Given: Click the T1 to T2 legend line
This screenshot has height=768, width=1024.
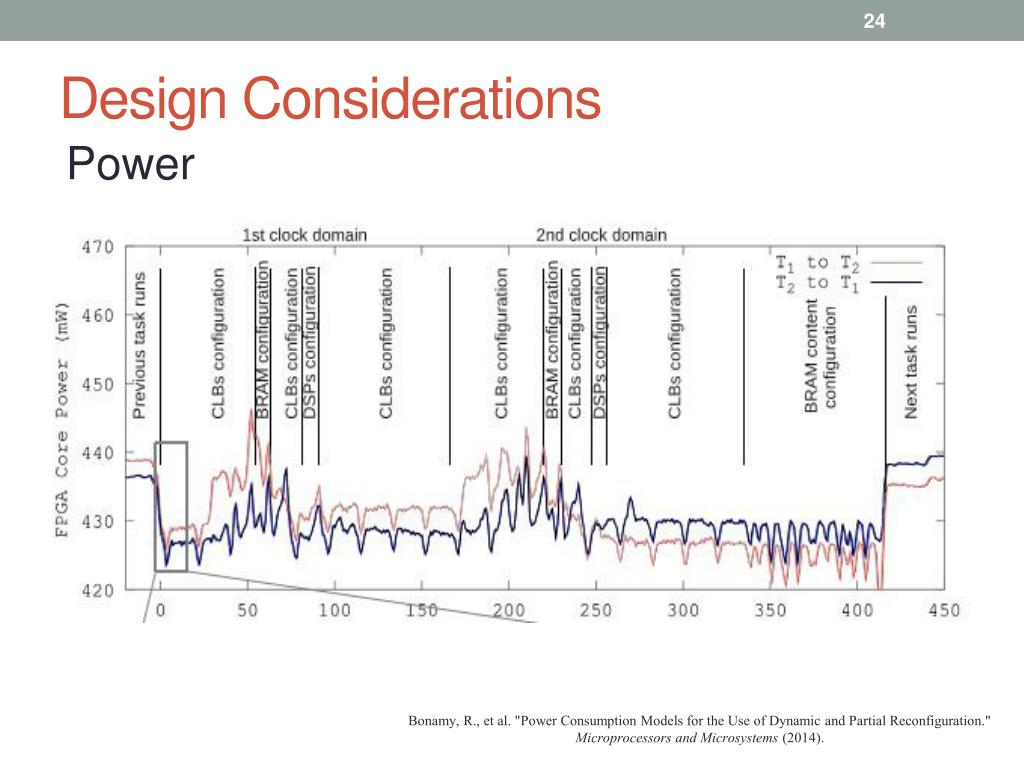Looking at the screenshot, I should (x=896, y=263).
